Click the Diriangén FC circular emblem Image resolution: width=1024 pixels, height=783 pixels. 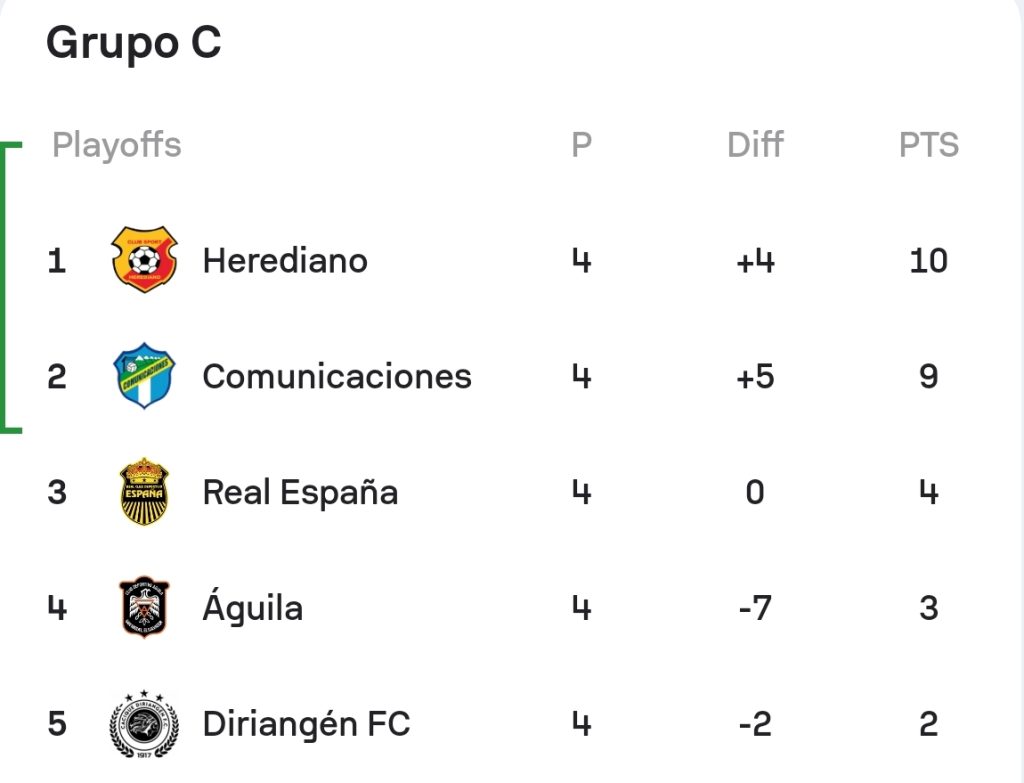pos(144,724)
